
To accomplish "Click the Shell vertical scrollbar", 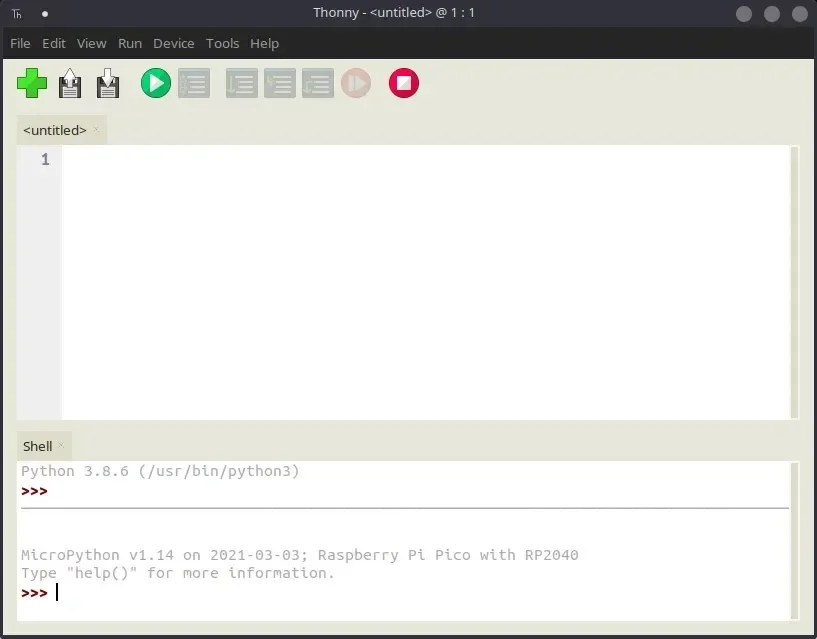I will coord(794,540).
